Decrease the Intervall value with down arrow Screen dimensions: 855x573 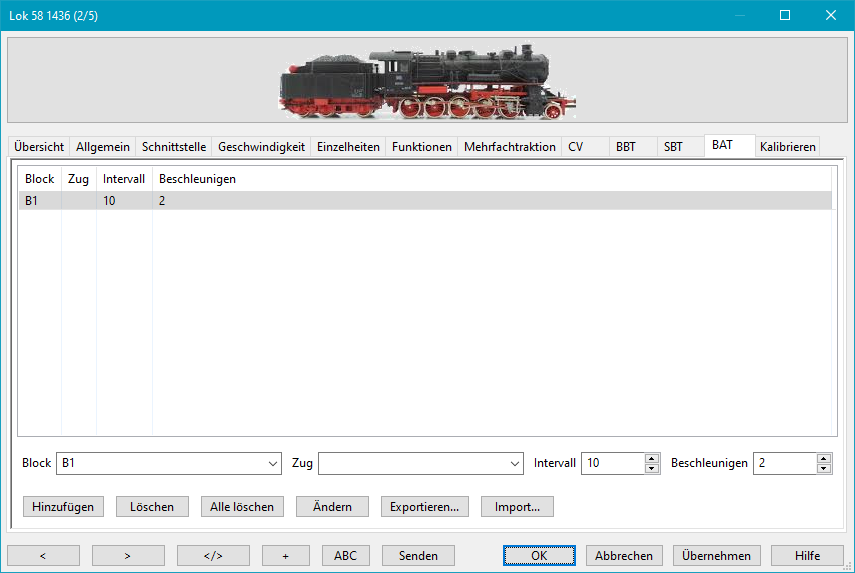(x=652, y=468)
